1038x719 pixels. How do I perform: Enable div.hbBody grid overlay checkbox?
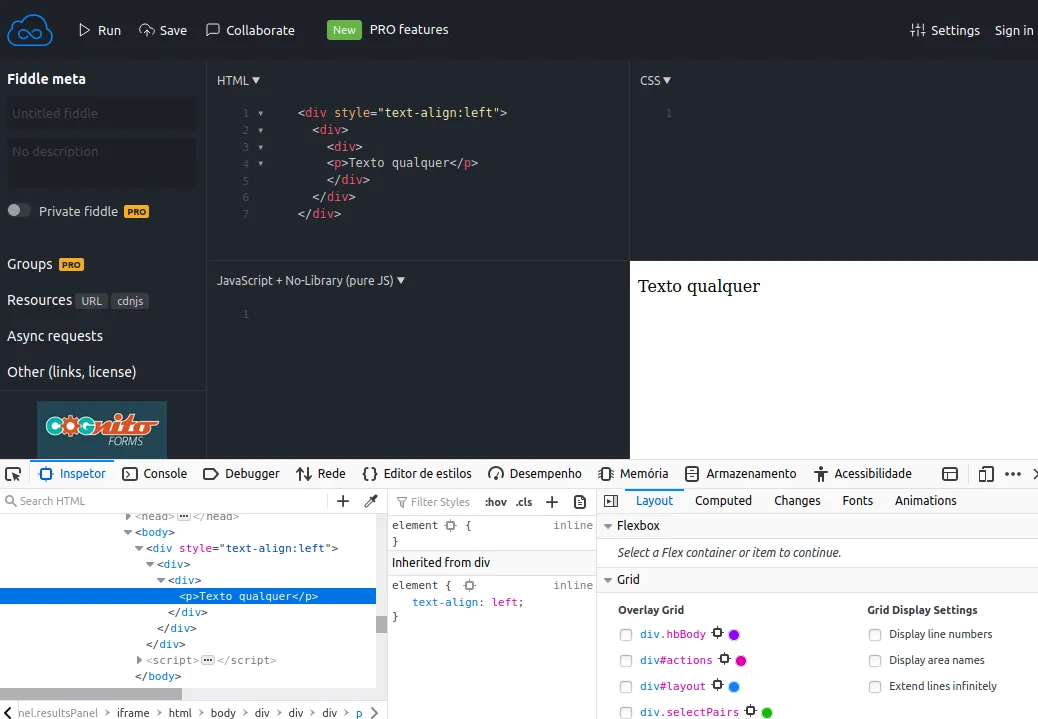(x=626, y=634)
